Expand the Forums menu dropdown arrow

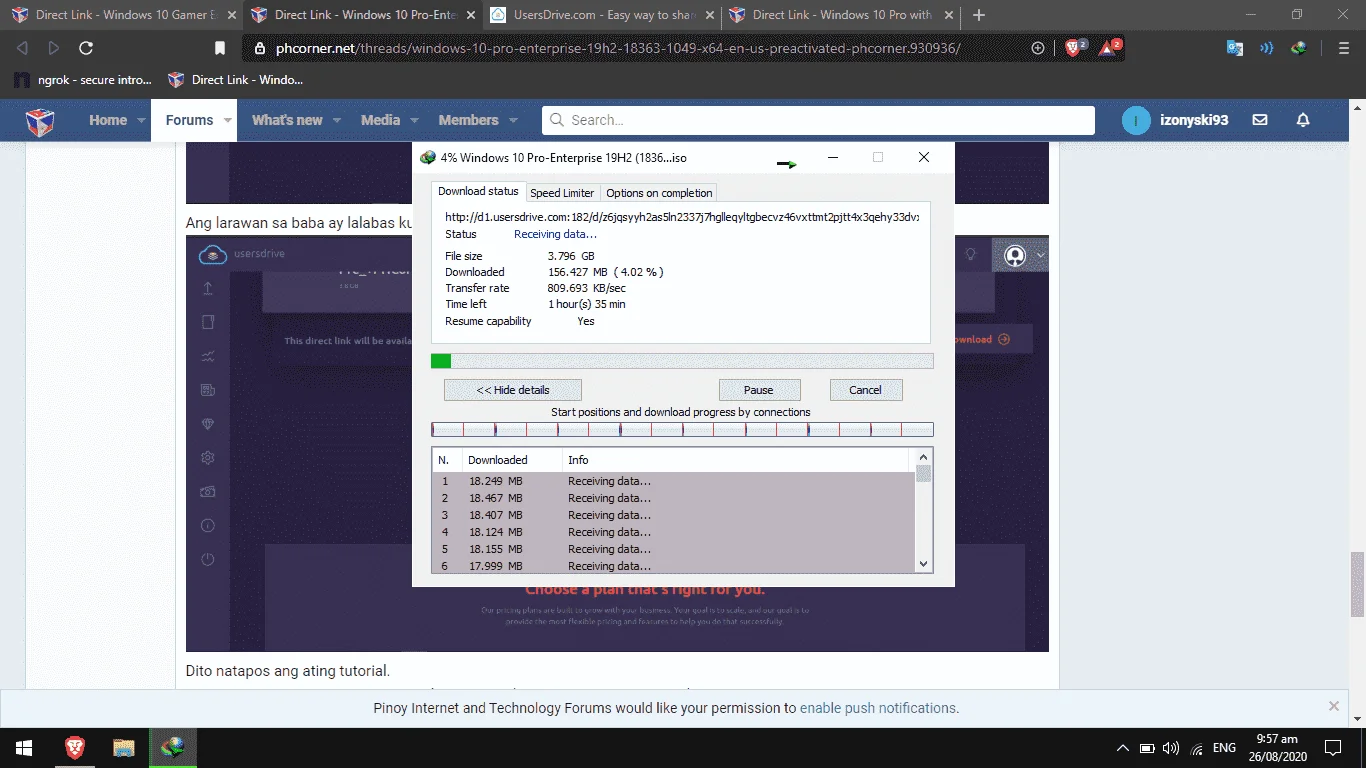pos(229,120)
